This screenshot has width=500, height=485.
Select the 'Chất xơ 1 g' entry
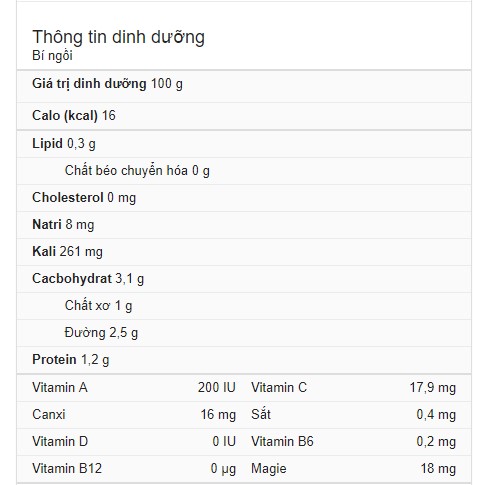(98, 306)
